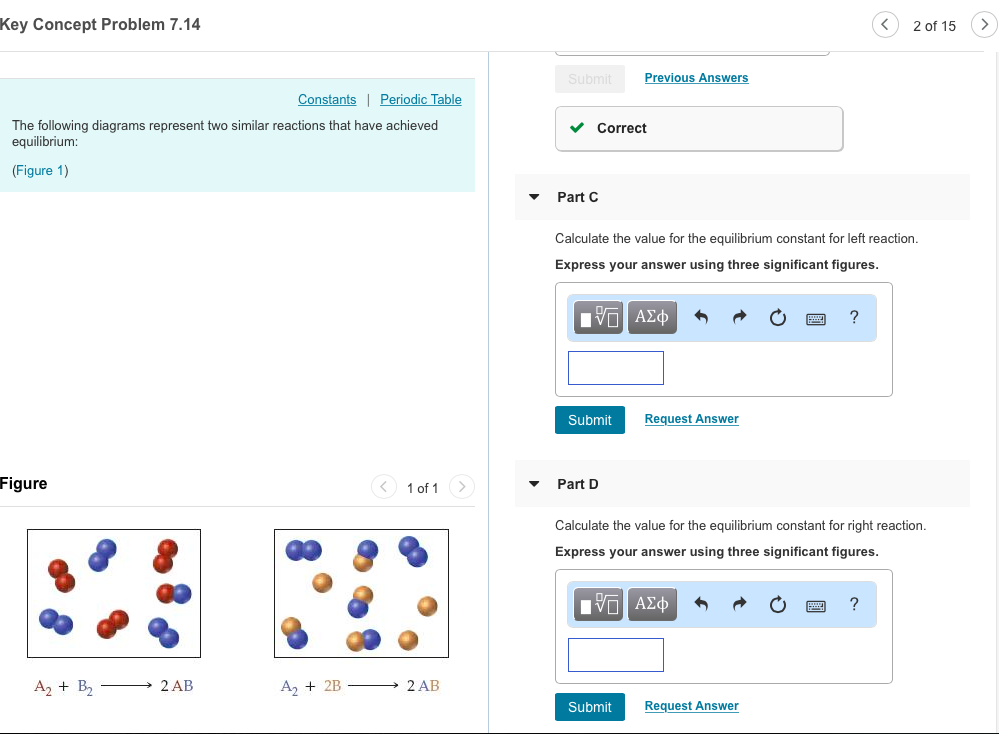This screenshot has height=734, width=999.
Task: Click the Figure 1 link
Action: coord(40,170)
